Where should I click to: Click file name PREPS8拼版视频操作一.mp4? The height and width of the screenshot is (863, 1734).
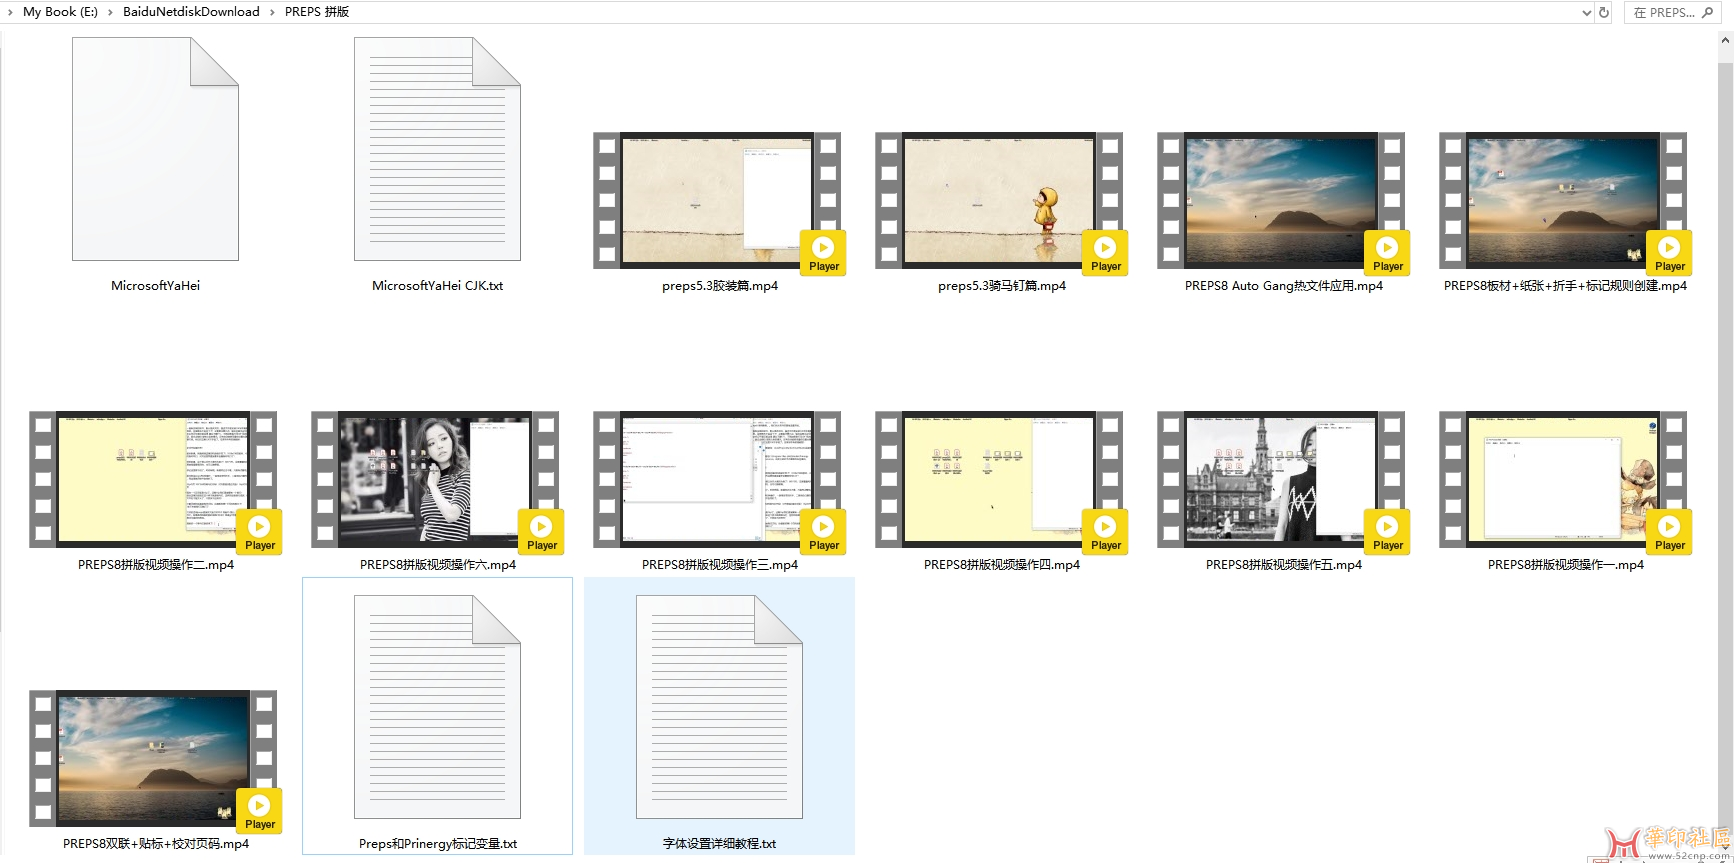tap(1566, 565)
